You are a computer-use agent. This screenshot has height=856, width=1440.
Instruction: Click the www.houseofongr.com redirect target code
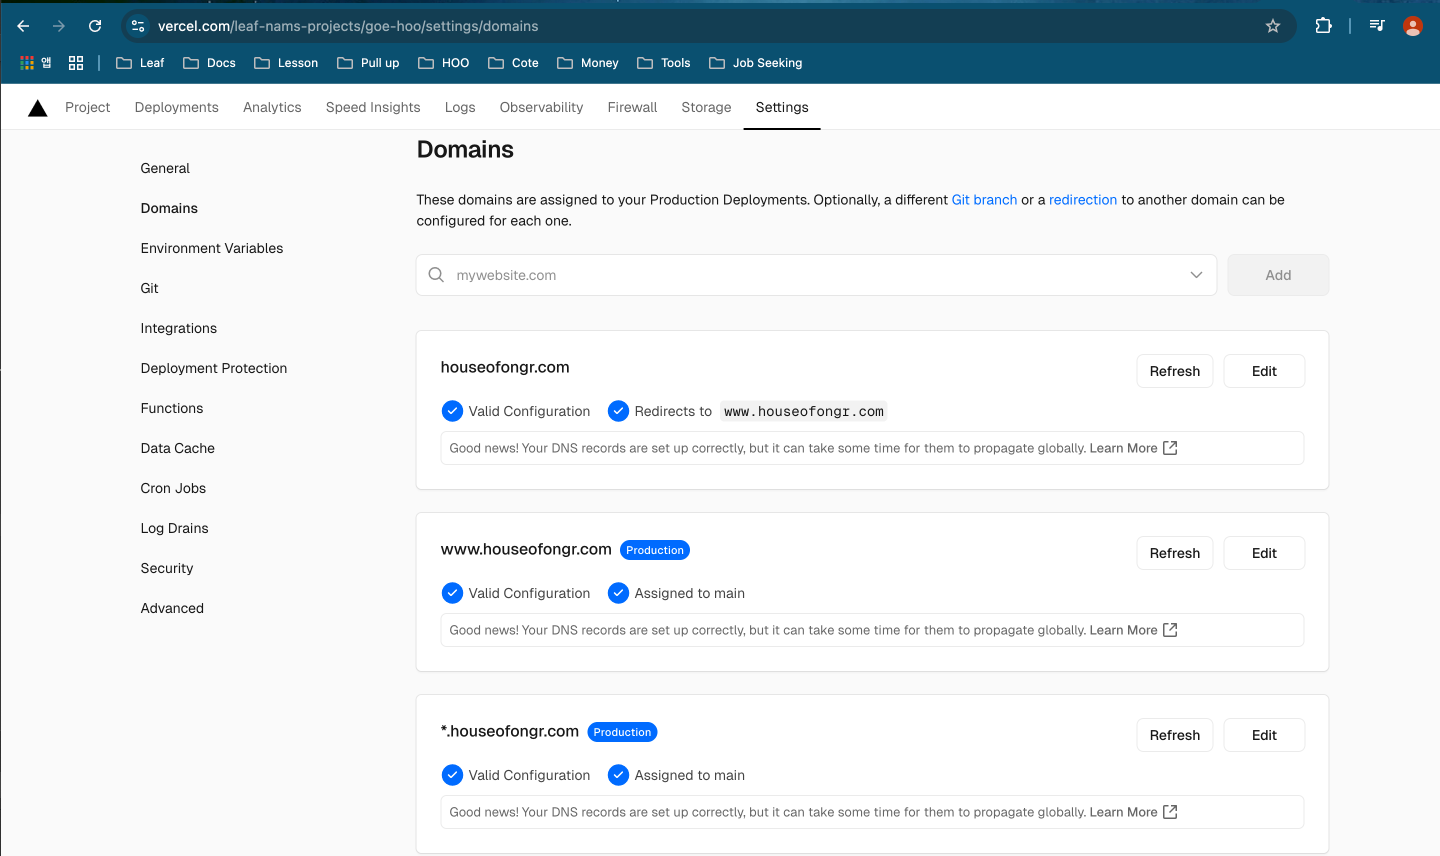pyautogui.click(x=804, y=411)
